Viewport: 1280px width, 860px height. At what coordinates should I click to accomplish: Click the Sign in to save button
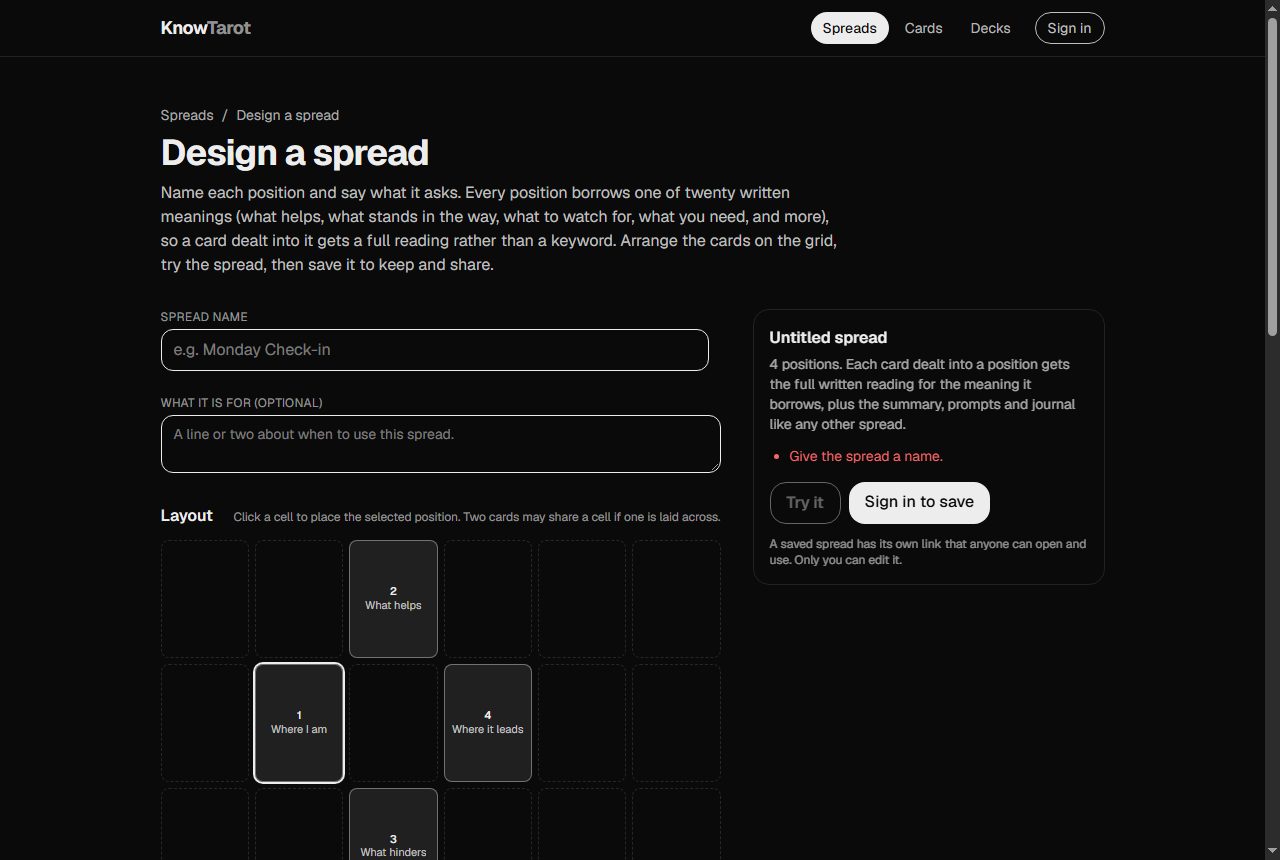pyautogui.click(x=919, y=503)
